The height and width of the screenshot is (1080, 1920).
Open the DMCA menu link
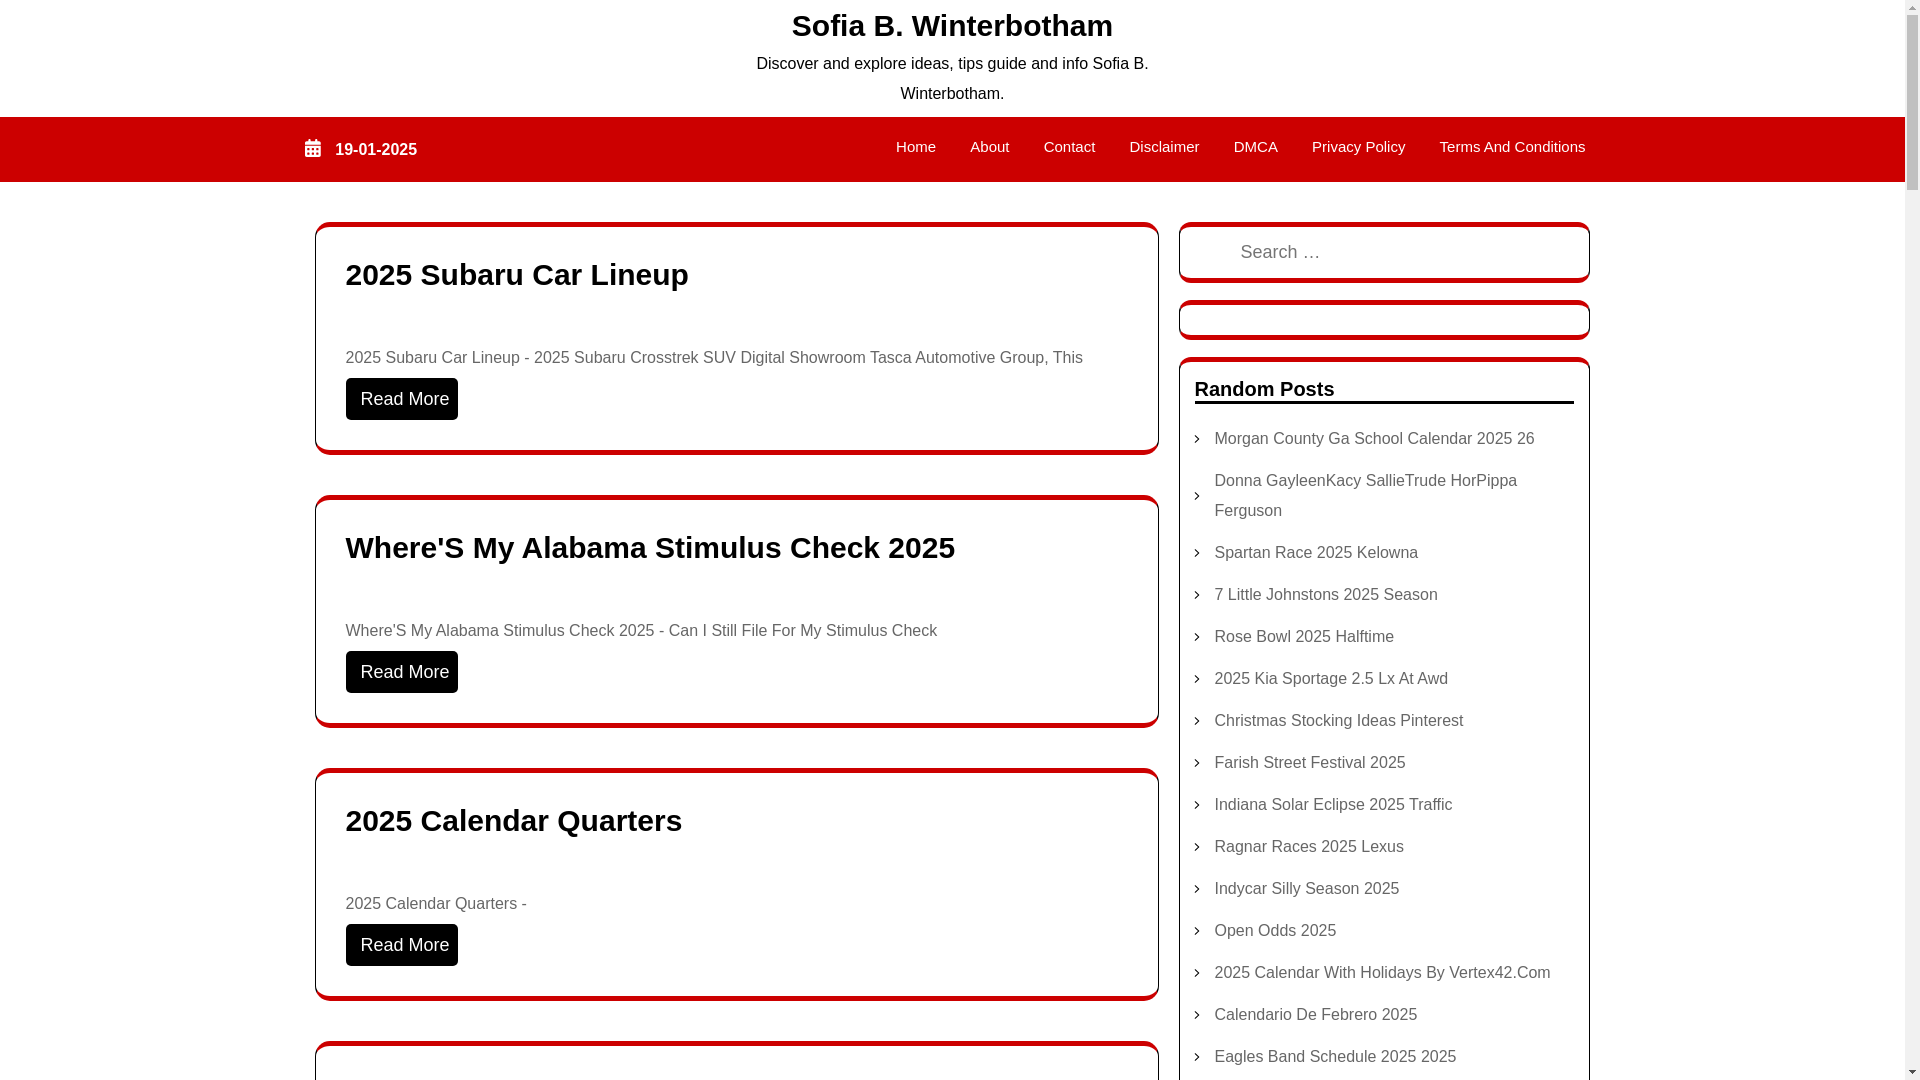click(x=1256, y=147)
